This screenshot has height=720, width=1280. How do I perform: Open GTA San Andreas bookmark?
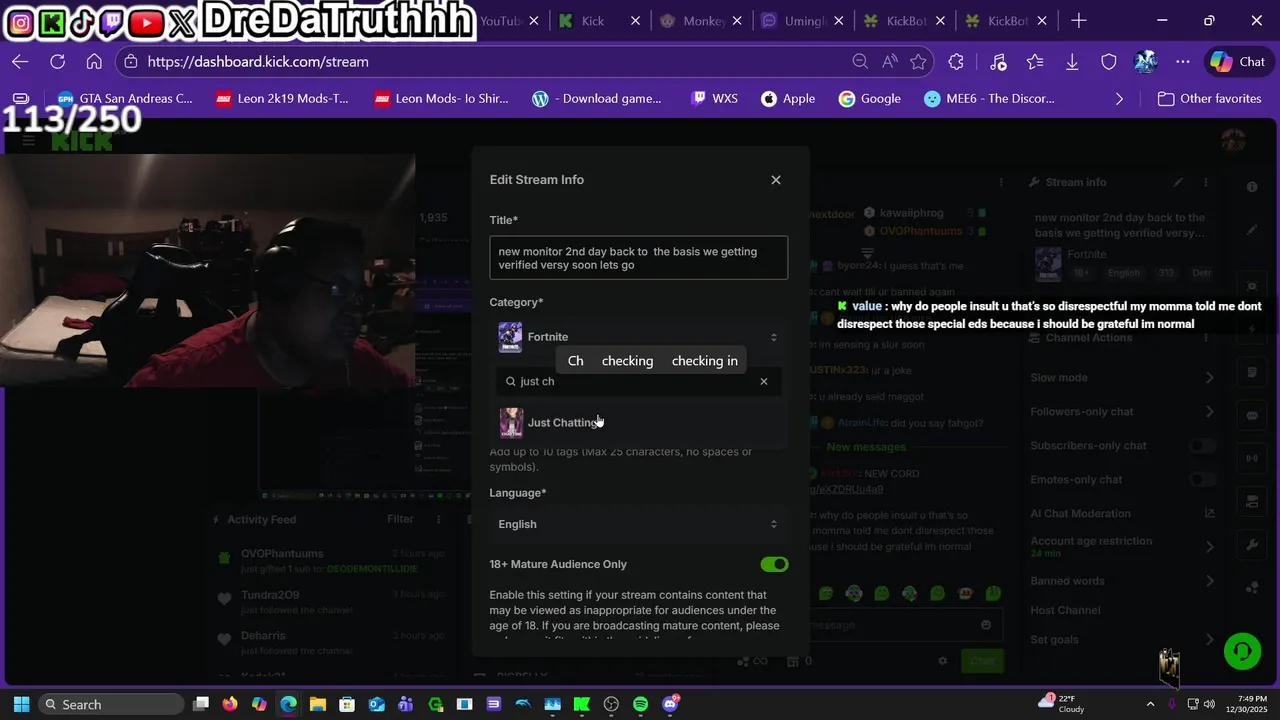[125, 99]
